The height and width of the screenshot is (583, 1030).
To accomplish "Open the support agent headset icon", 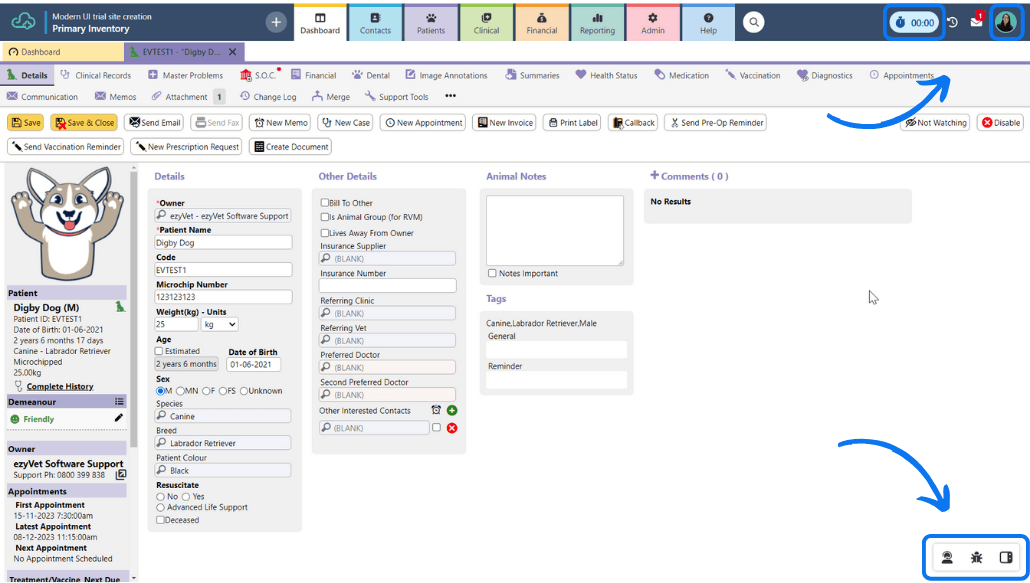I will point(946,557).
